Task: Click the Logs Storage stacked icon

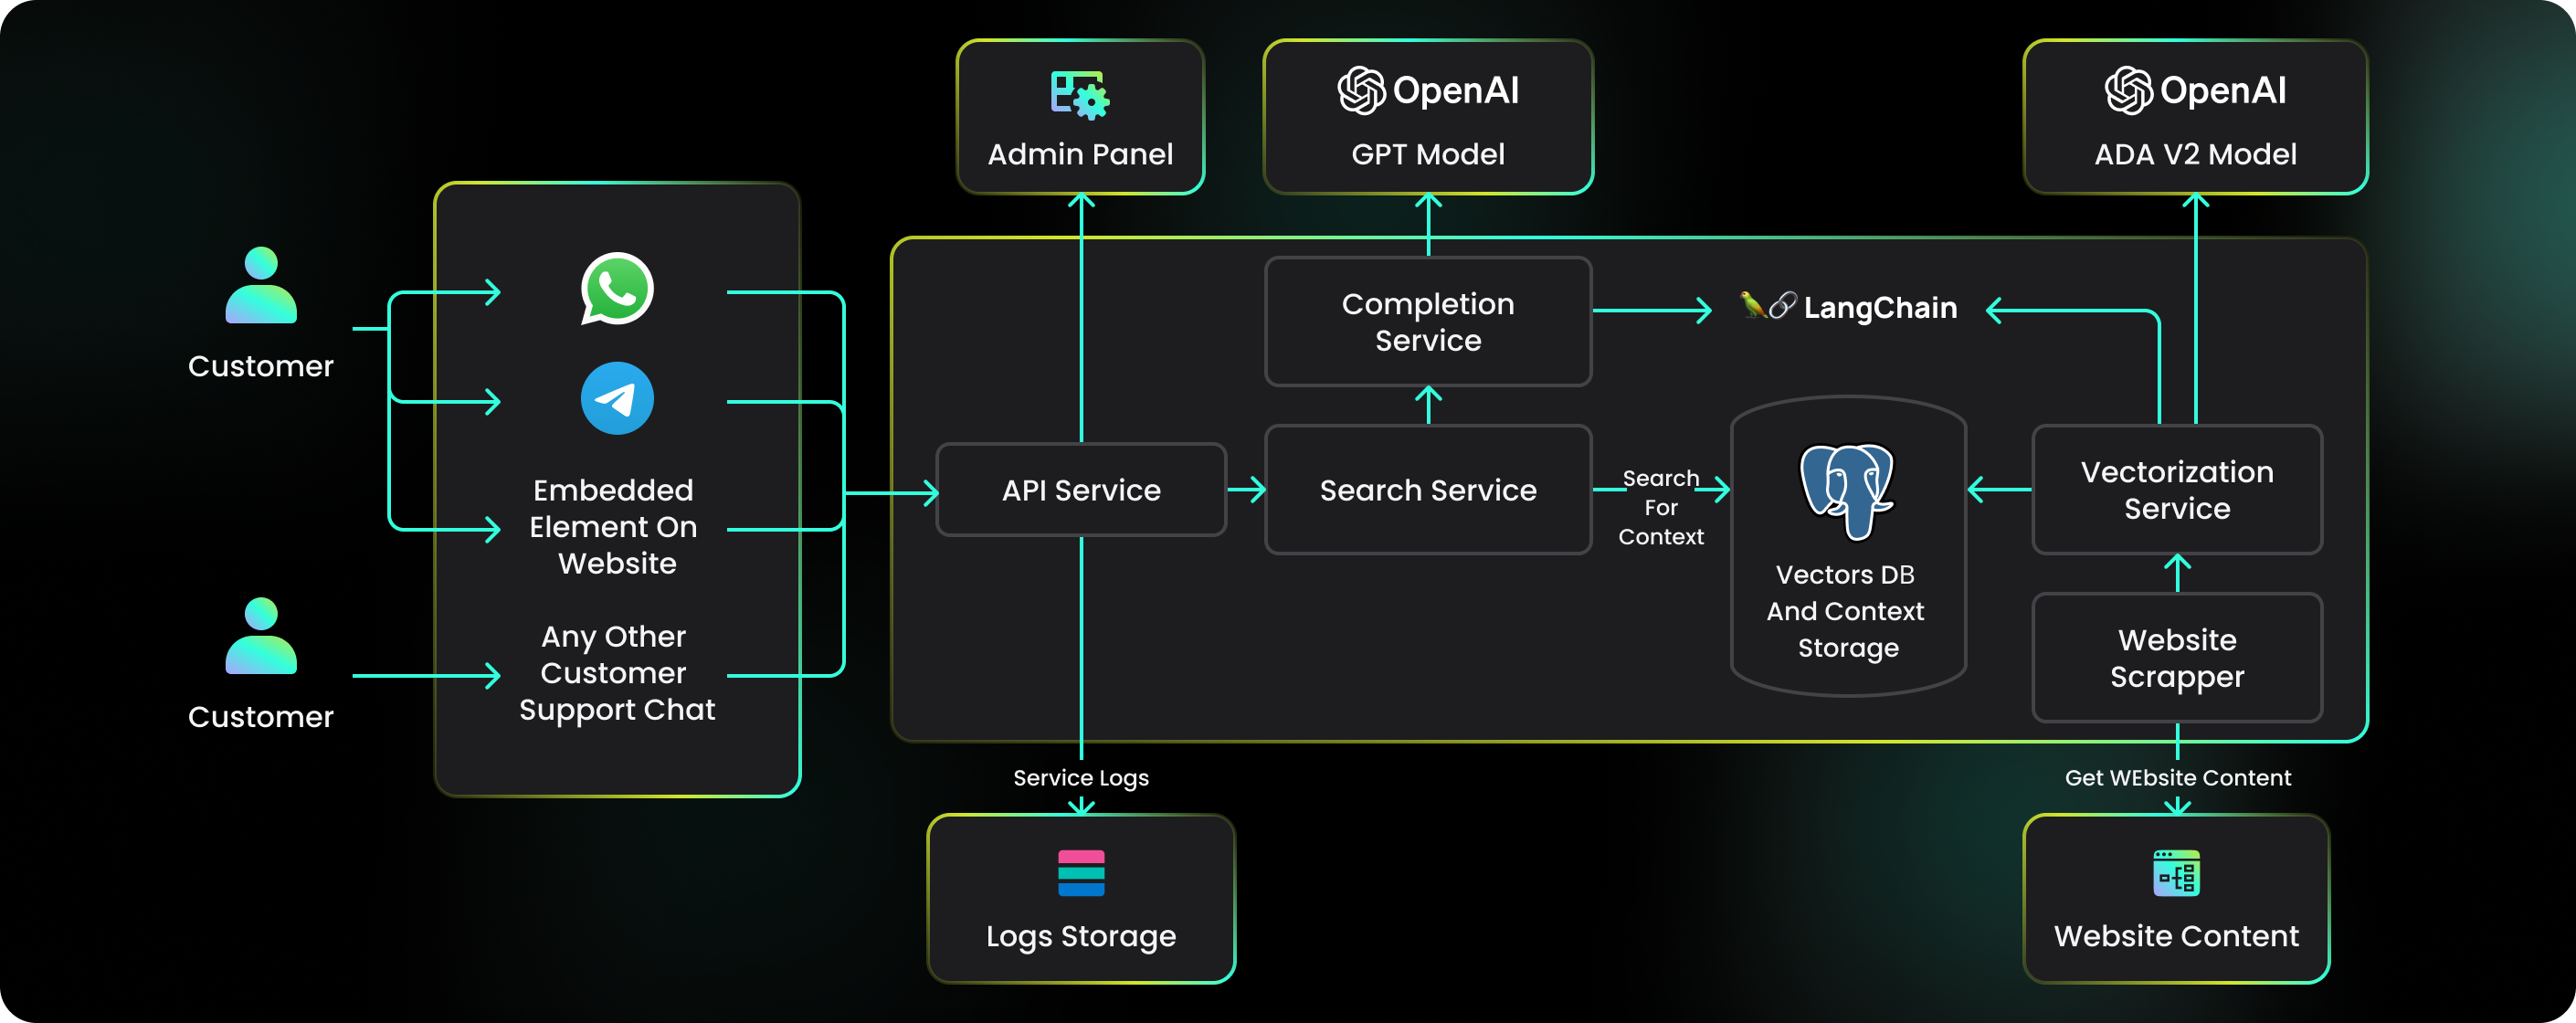Action: [1080, 872]
